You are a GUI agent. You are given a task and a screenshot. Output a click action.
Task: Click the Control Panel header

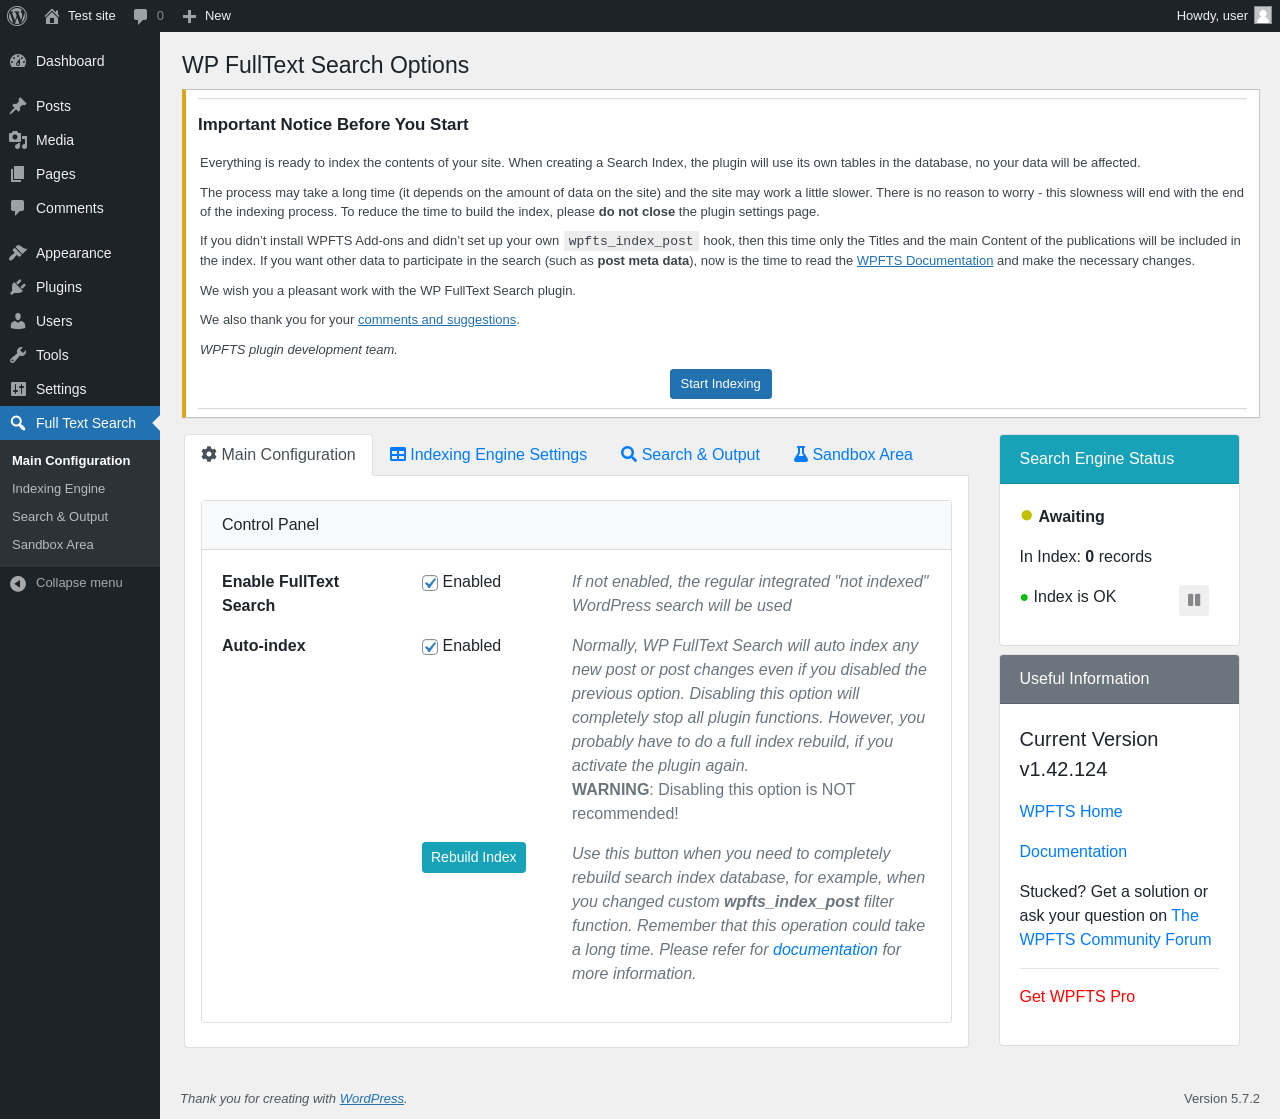[576, 525]
